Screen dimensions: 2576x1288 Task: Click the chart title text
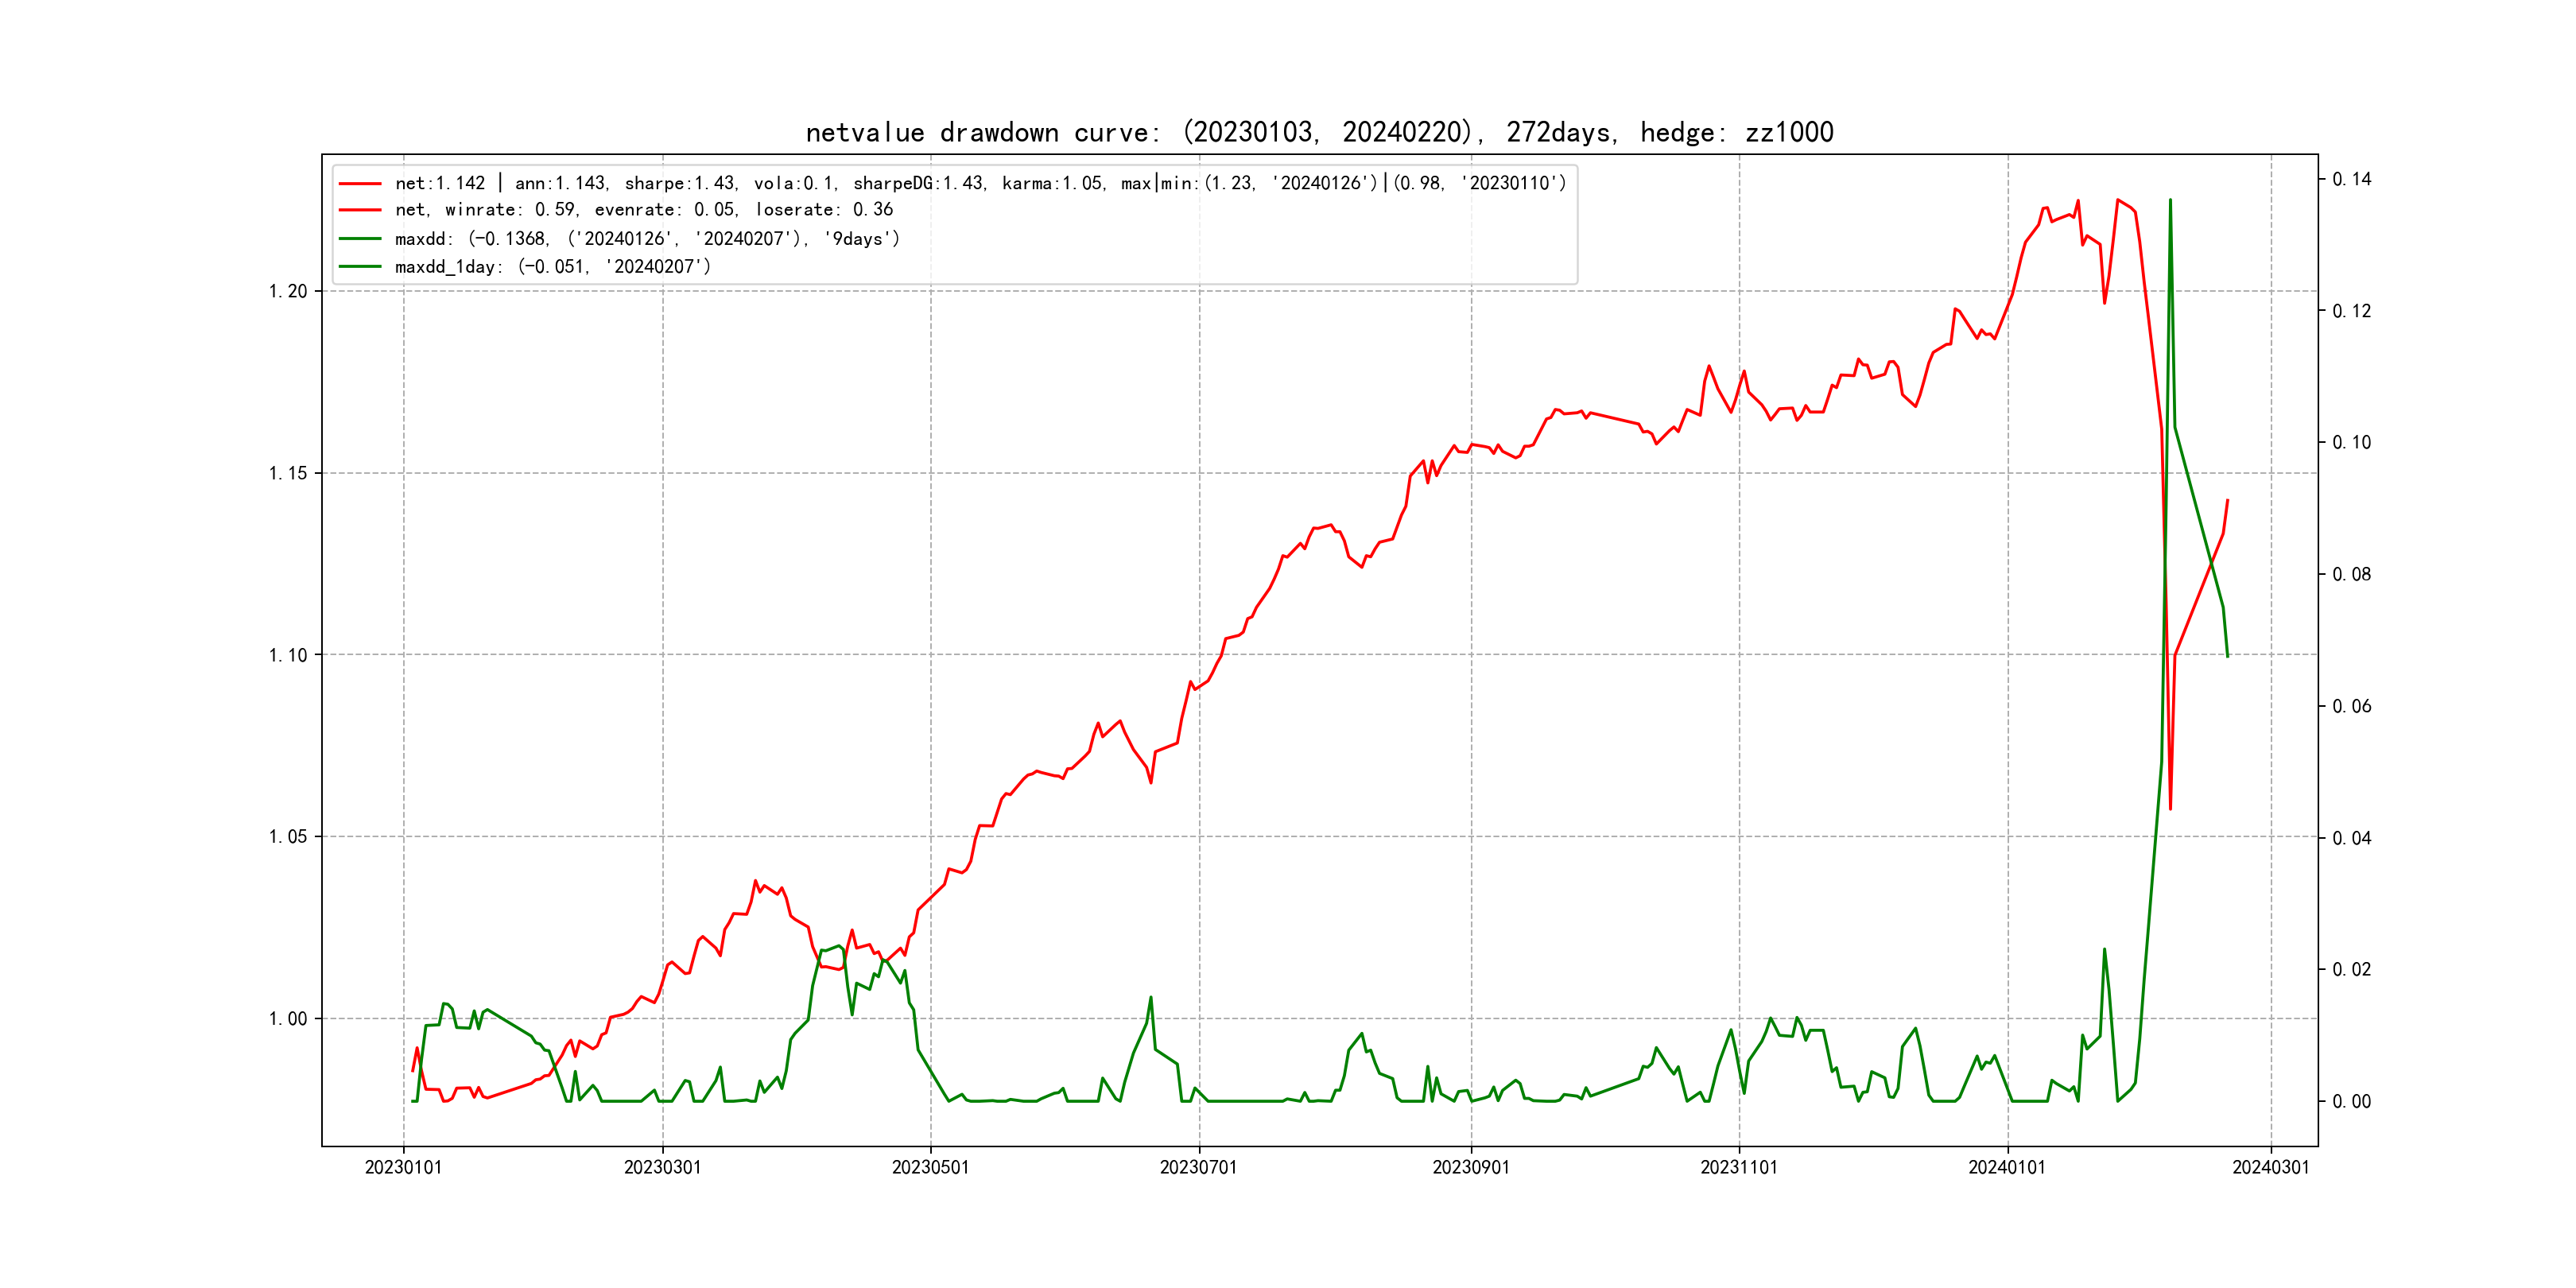[1319, 133]
